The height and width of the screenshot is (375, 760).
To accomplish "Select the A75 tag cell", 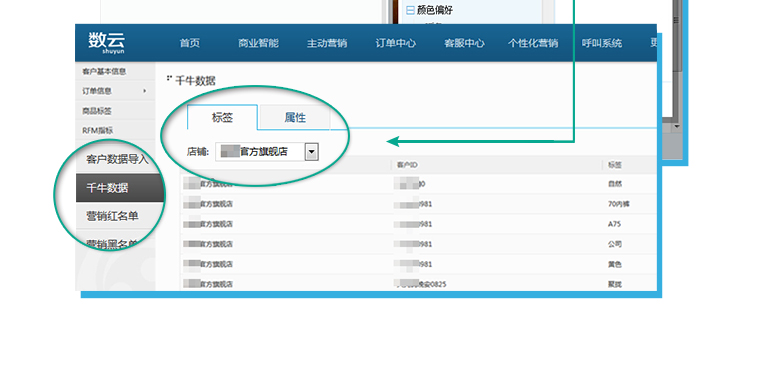I will (614, 224).
